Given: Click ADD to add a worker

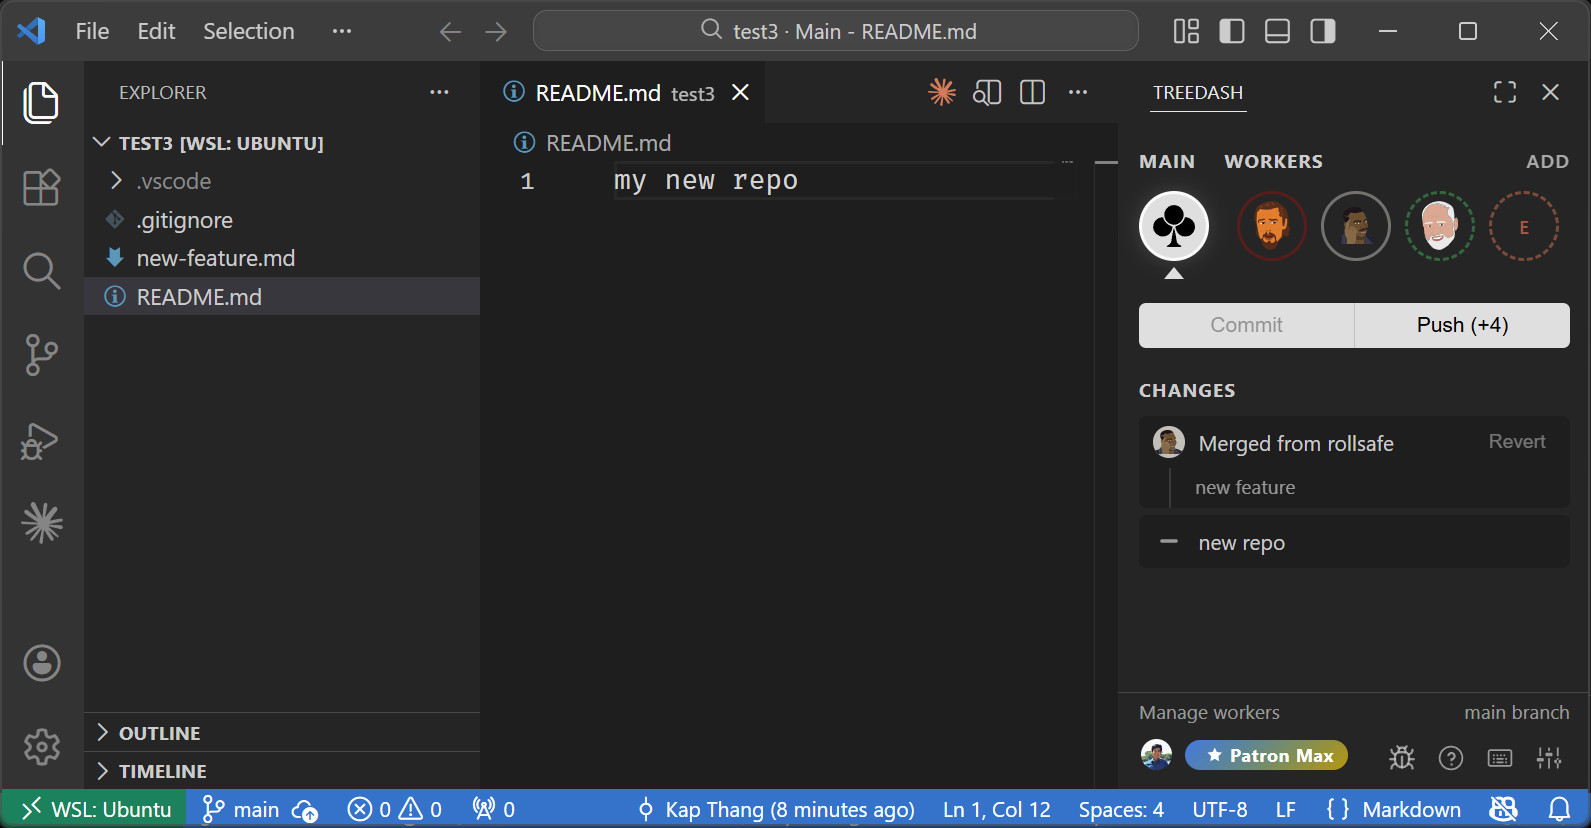Looking at the screenshot, I should (1547, 162).
